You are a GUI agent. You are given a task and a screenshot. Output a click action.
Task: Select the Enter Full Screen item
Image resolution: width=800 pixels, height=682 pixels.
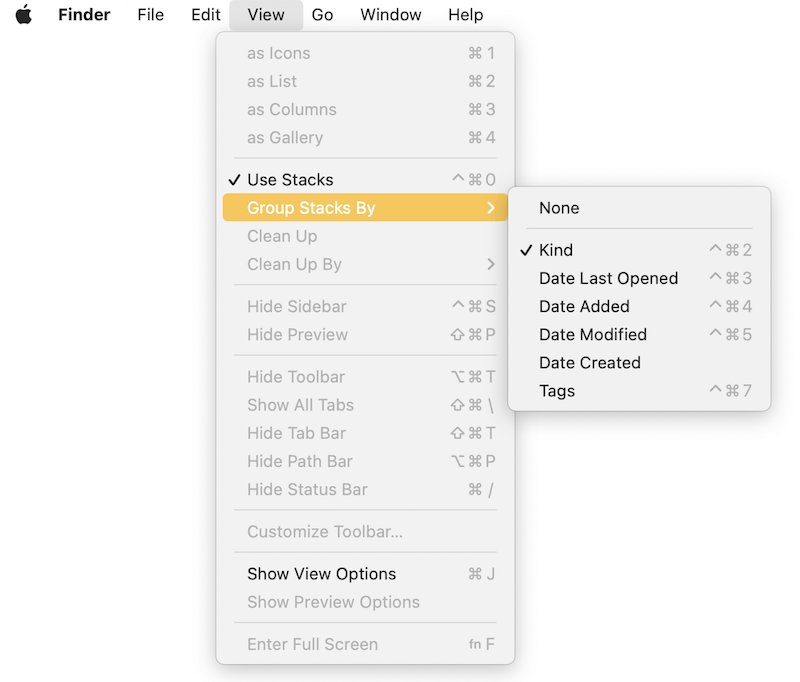pos(312,644)
